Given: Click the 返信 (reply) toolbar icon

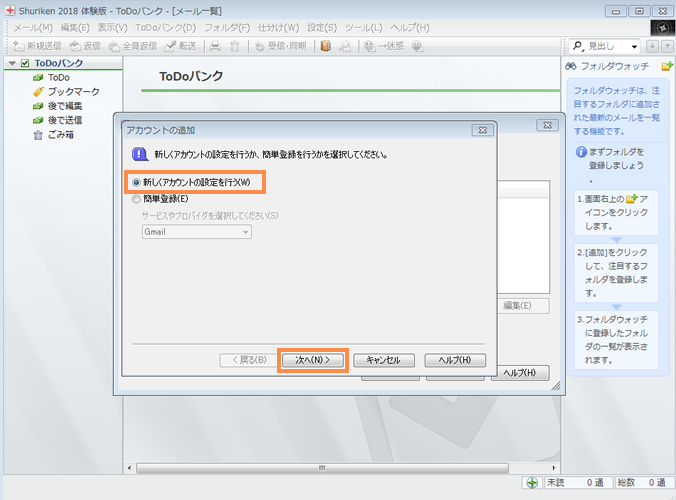Looking at the screenshot, I should point(76,46).
